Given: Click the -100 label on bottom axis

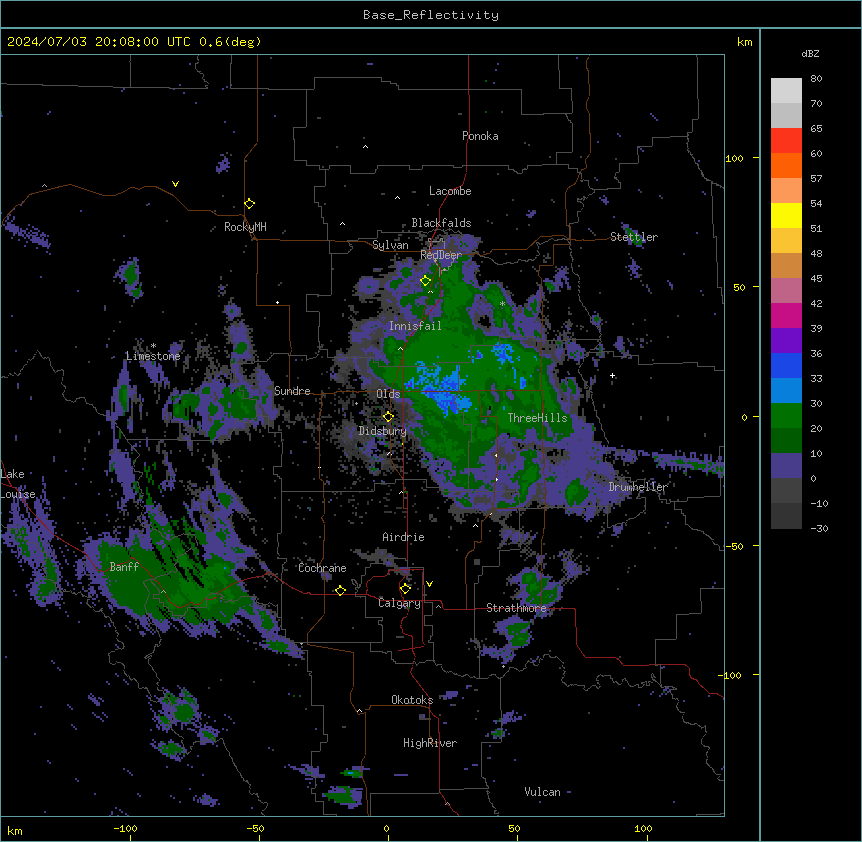Looking at the screenshot, I should [x=125, y=828].
